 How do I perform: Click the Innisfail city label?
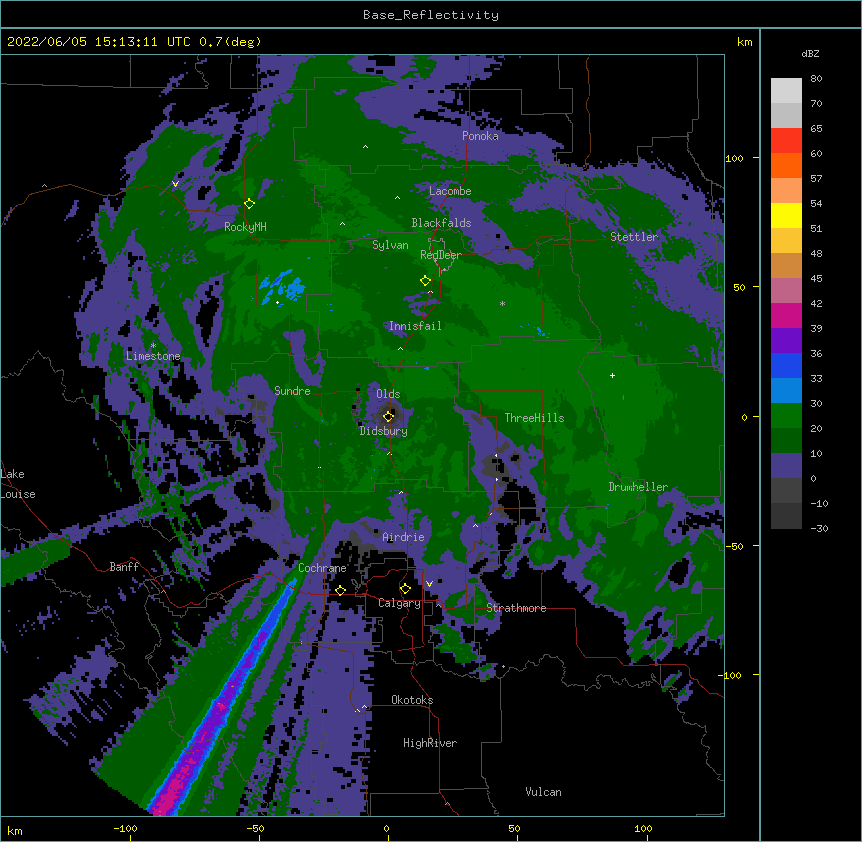(415, 326)
